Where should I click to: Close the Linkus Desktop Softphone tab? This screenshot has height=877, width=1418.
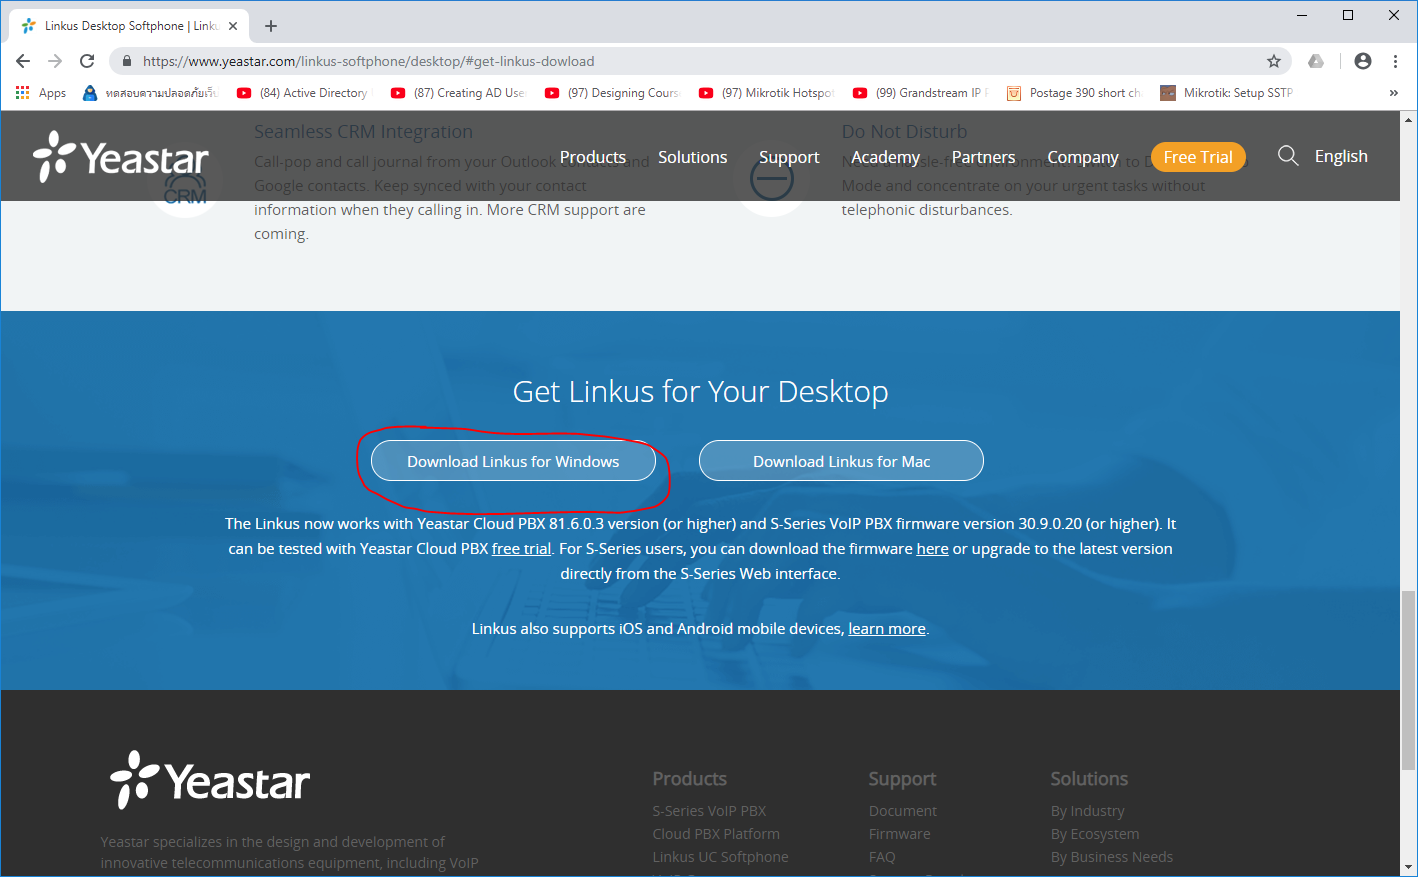(234, 26)
